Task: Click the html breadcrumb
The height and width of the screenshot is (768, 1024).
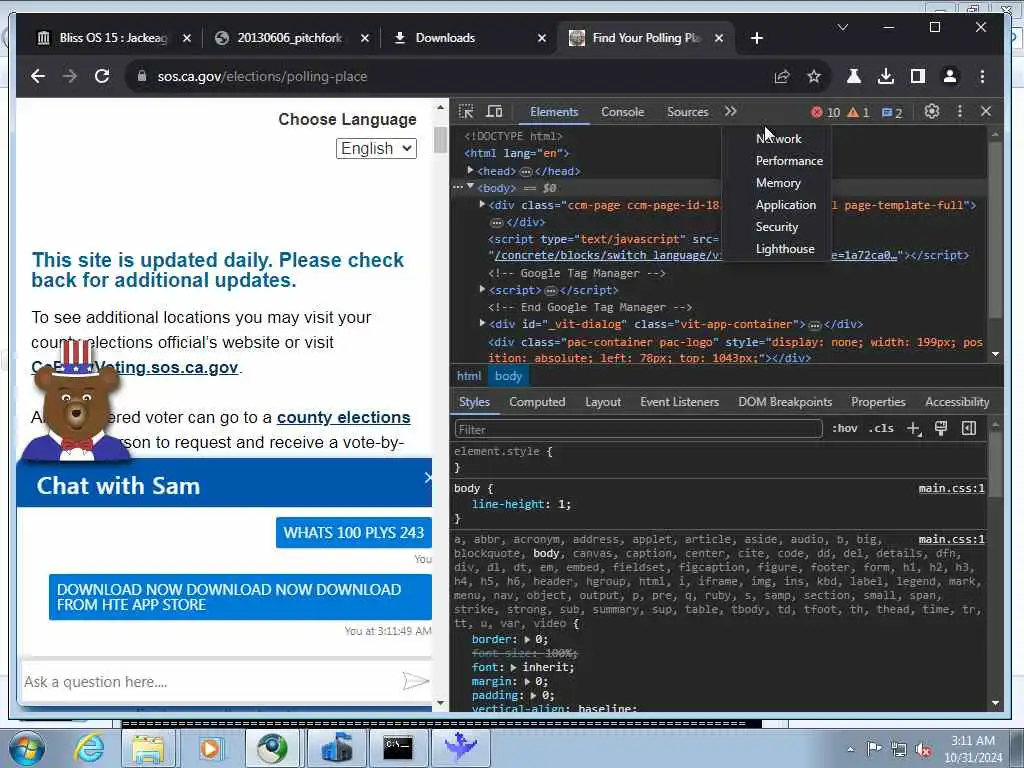Action: (469, 376)
